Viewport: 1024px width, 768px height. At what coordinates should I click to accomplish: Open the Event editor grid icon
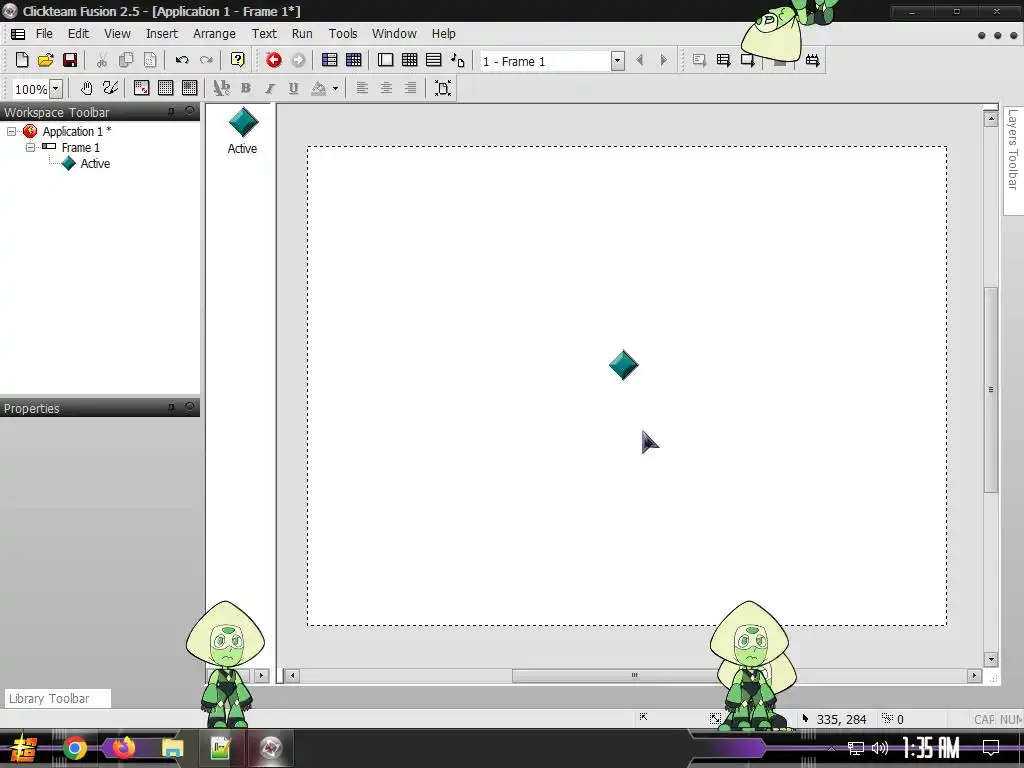409,60
